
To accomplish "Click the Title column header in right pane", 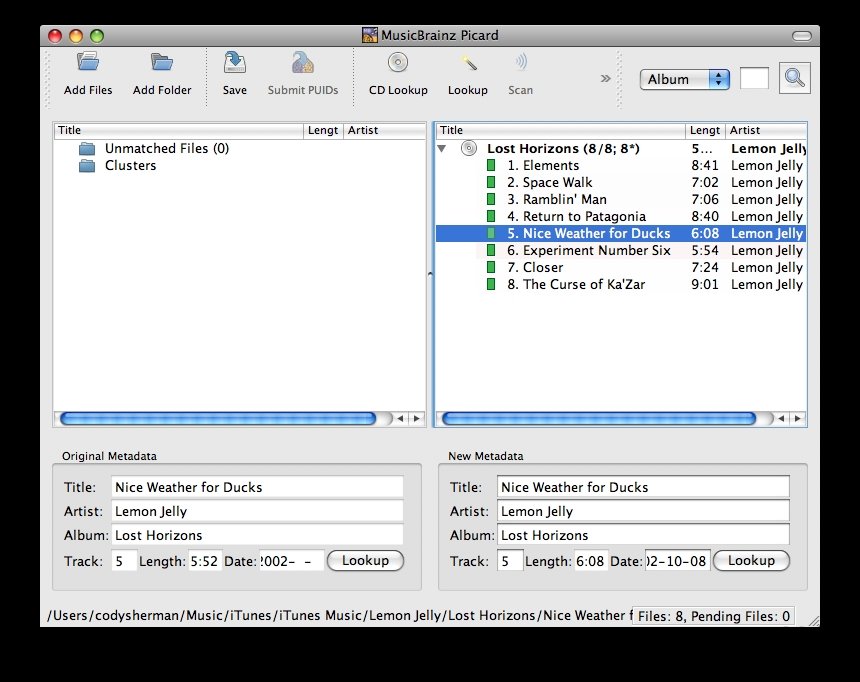I will click(560, 130).
